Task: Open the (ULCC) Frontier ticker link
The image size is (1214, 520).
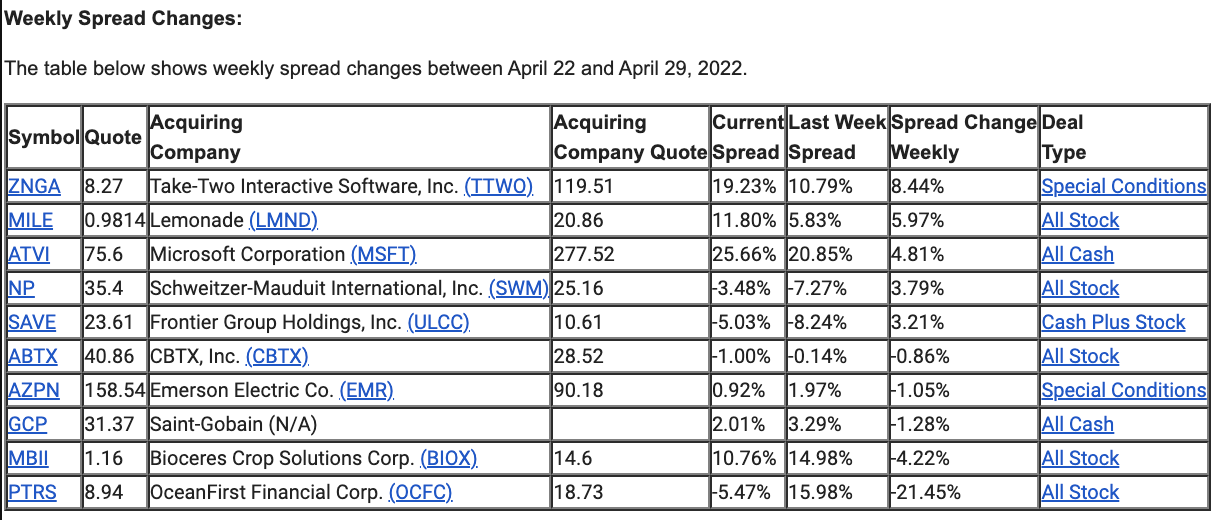Action: click(438, 323)
